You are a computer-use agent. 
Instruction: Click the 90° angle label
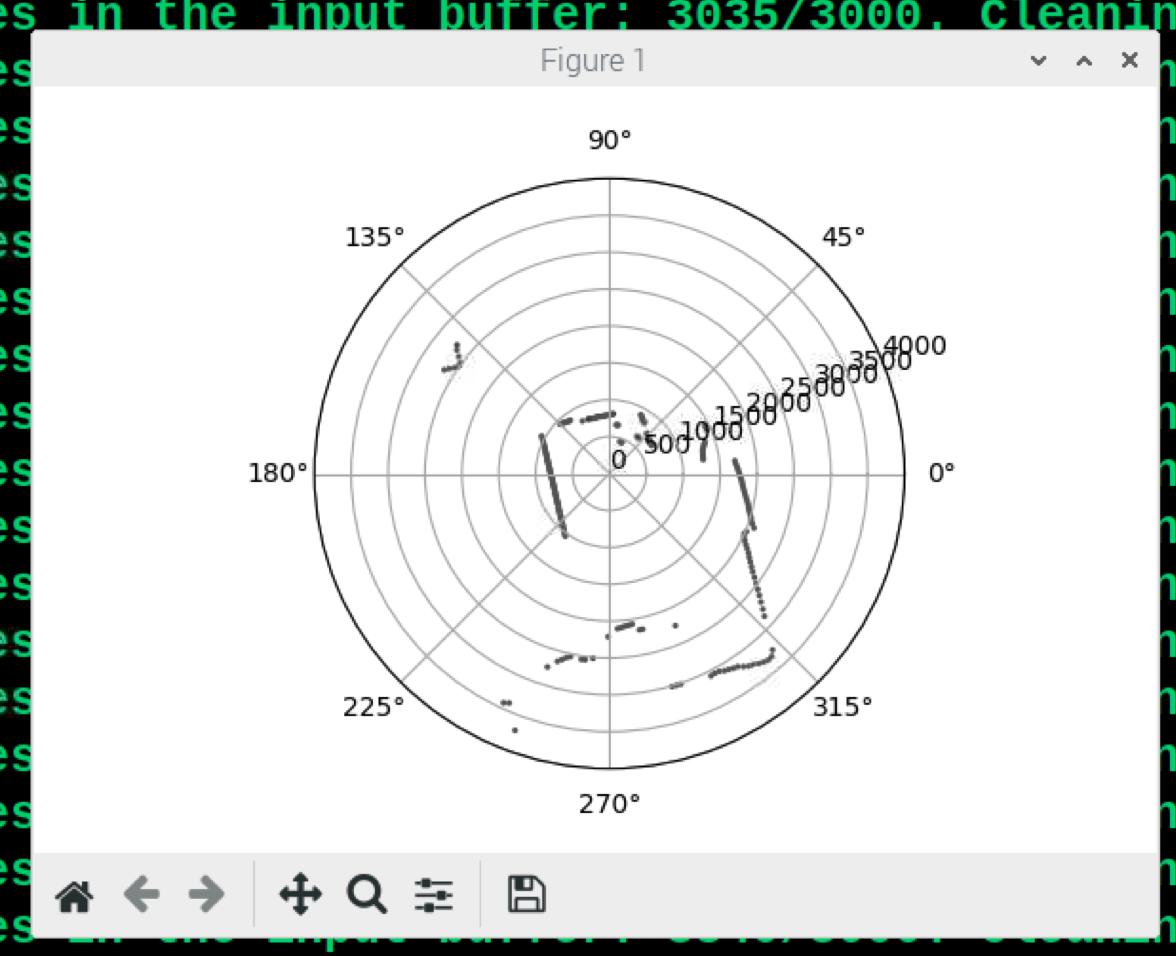[610, 140]
